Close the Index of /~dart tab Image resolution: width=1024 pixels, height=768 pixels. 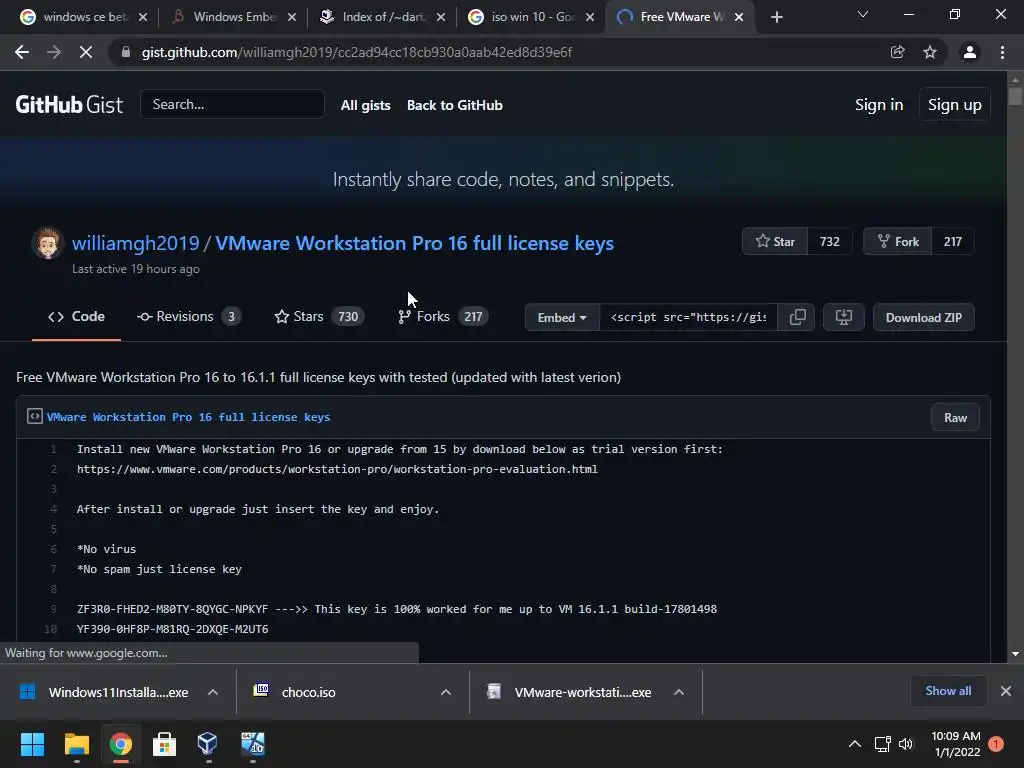(441, 17)
